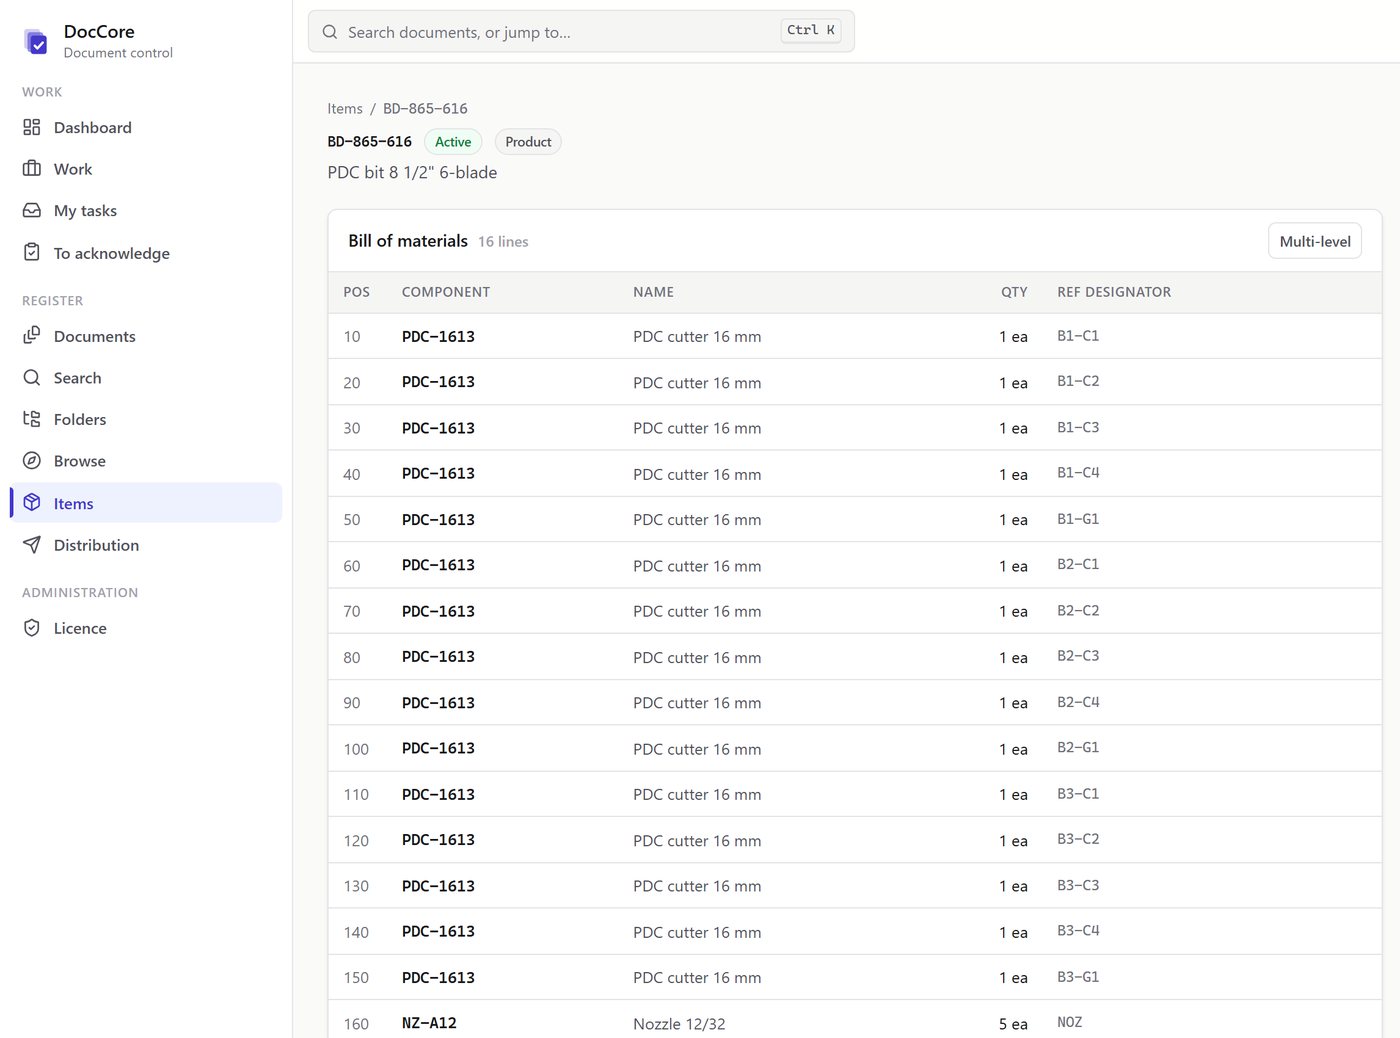Open component PDC-1613 at position 50
This screenshot has width=1400, height=1038.
point(438,519)
